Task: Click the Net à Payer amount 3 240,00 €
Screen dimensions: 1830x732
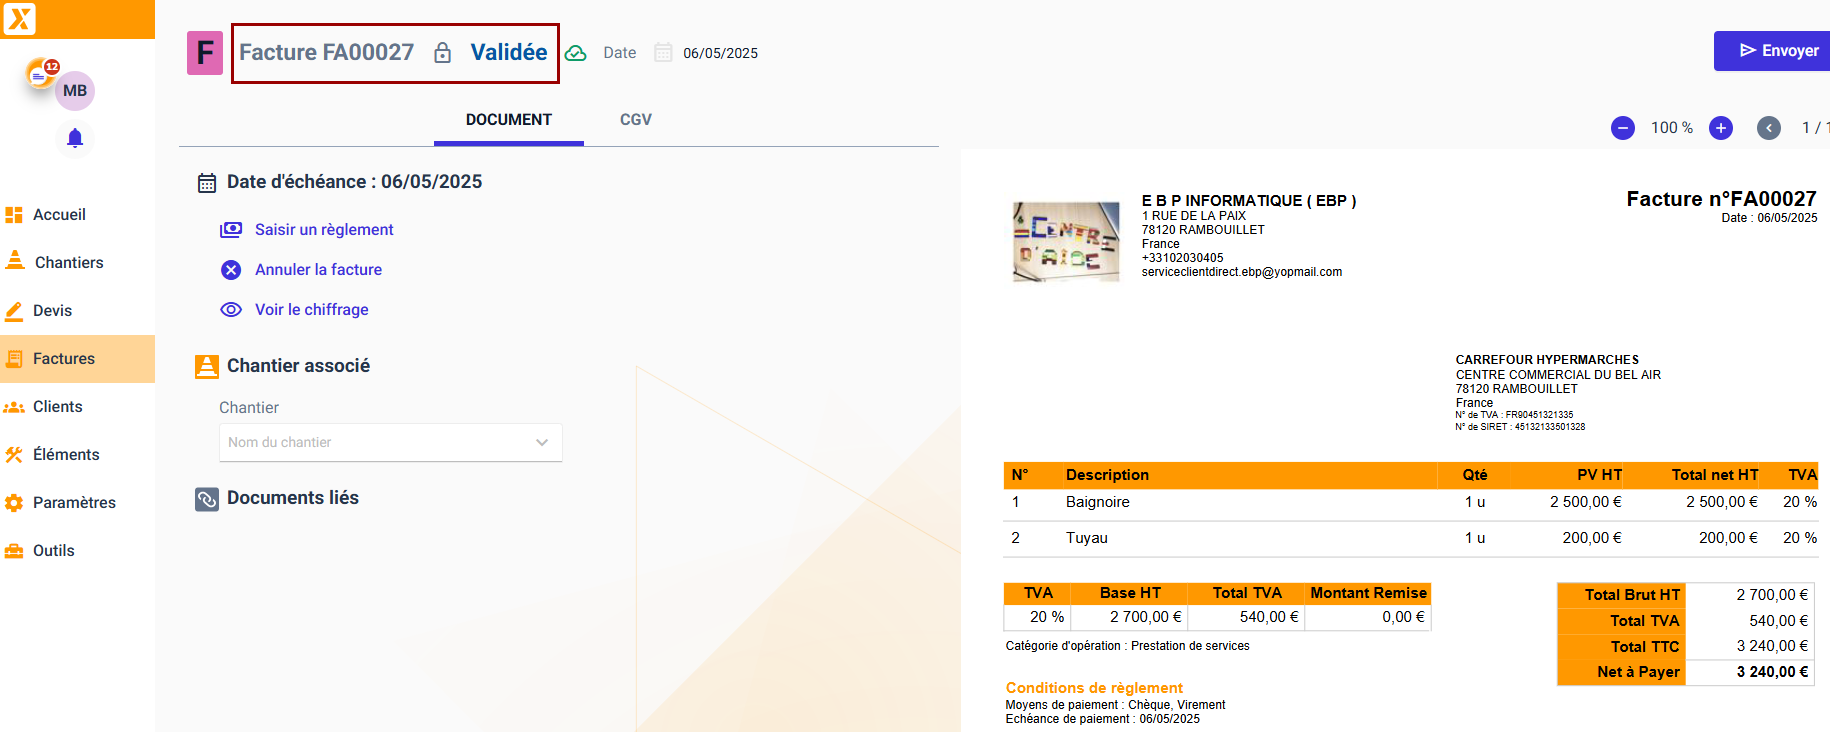Action: 1772,672
